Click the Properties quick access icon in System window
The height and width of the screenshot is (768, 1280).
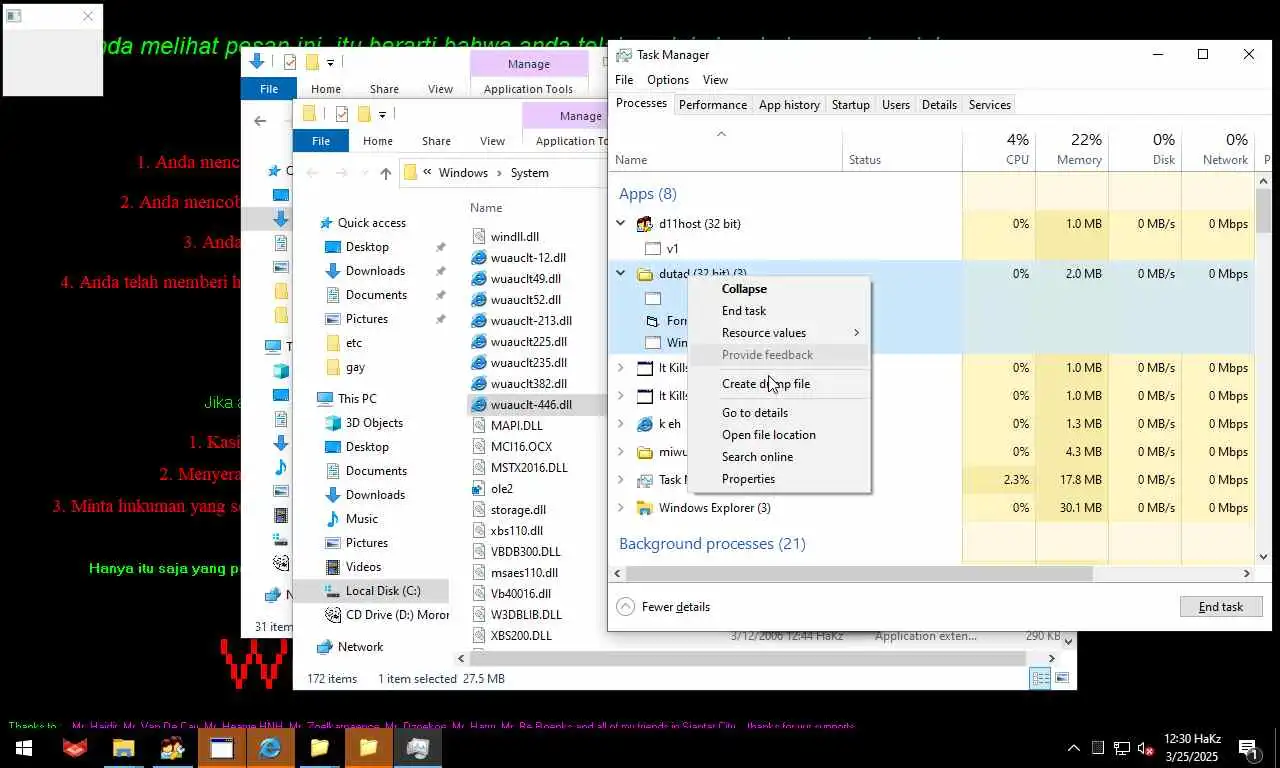pos(342,114)
